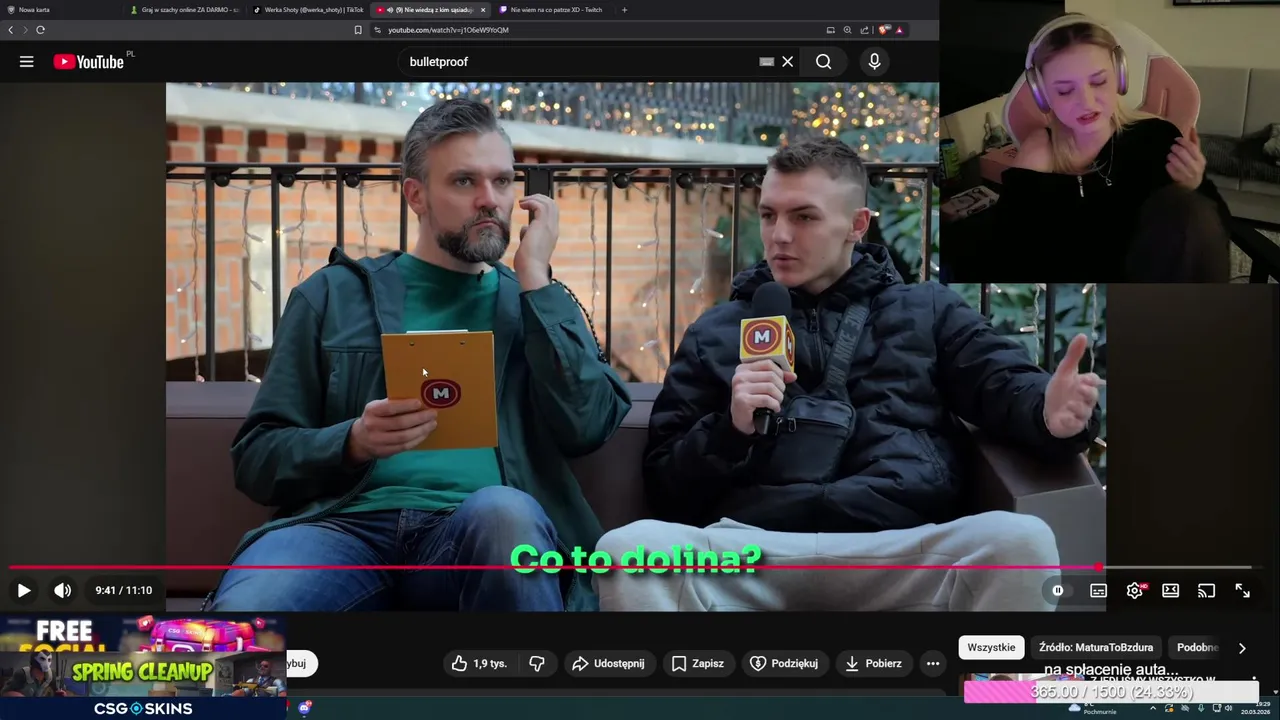Screen dimensions: 1280x720
Task: Toggle subtitles on the player
Action: [1098, 591]
